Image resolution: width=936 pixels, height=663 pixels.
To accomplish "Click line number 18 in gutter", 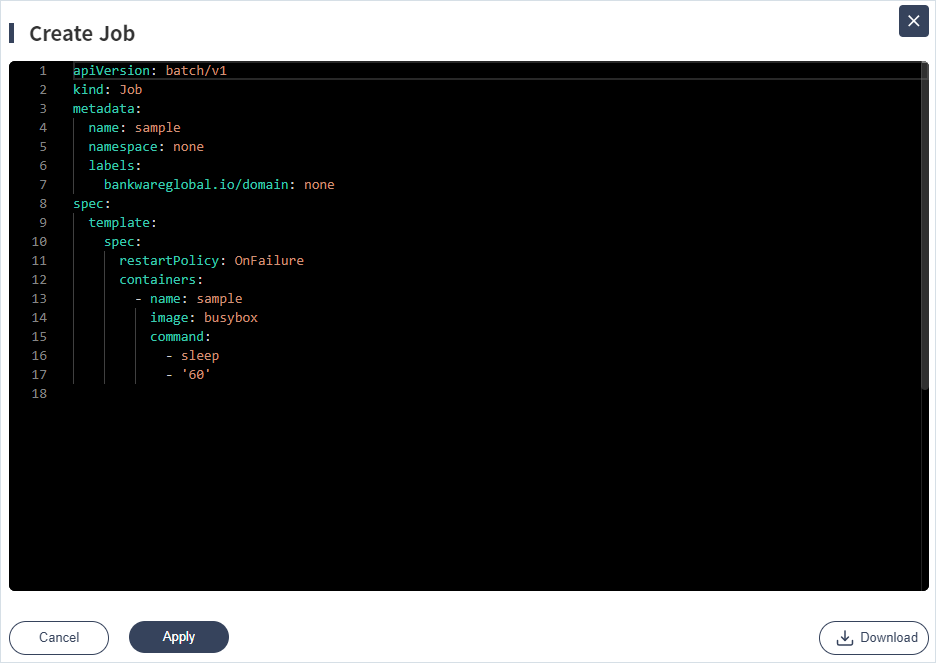I will pyautogui.click(x=39, y=394).
